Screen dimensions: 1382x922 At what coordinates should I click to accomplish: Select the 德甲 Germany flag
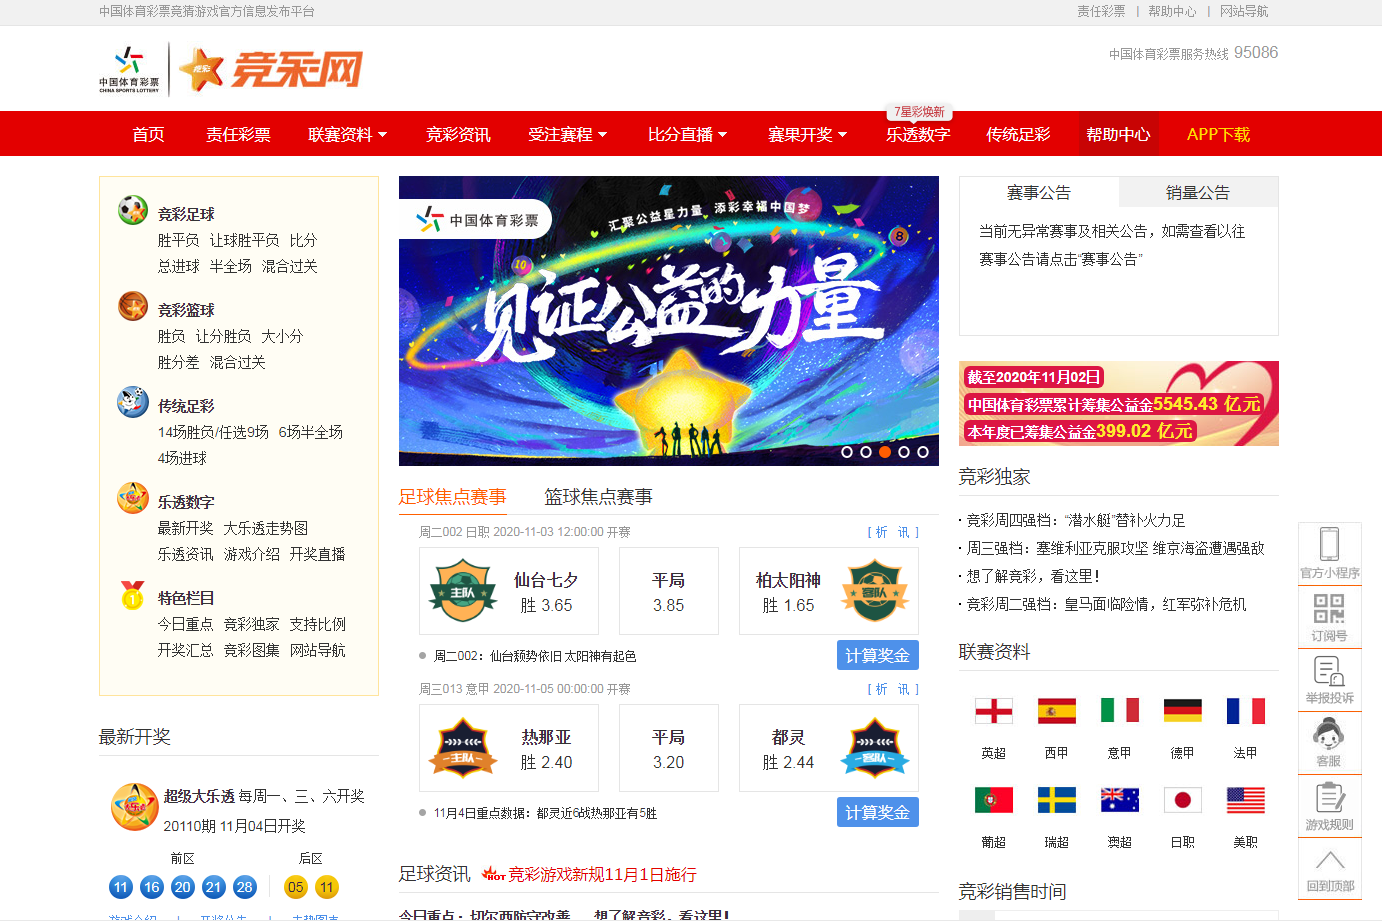1183,711
